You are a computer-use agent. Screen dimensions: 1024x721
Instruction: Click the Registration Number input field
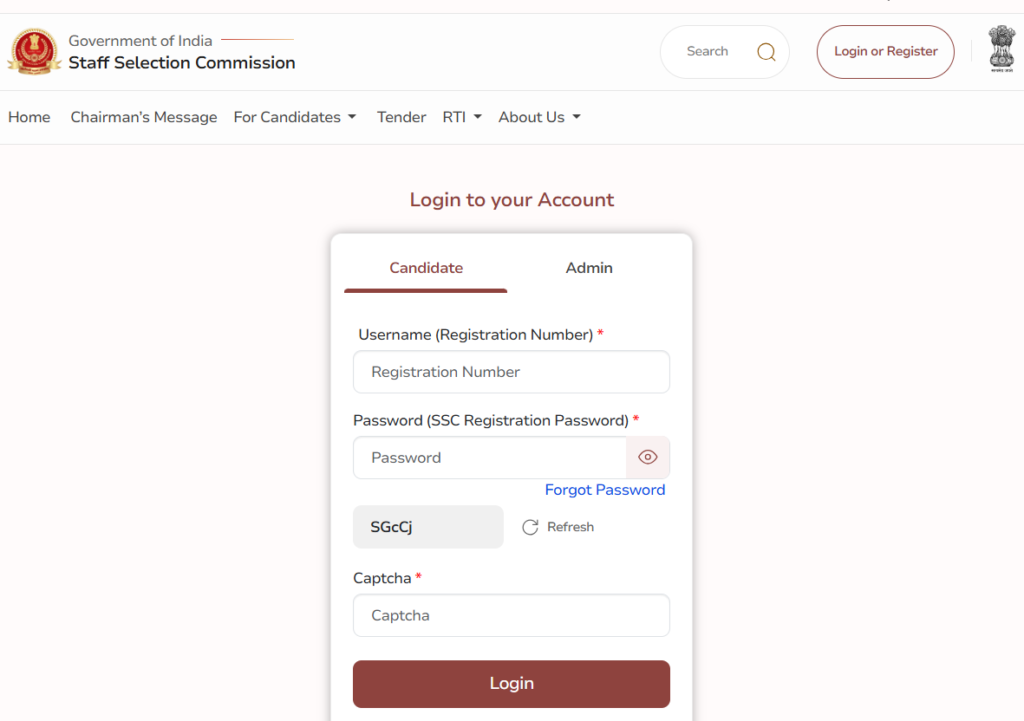511,372
